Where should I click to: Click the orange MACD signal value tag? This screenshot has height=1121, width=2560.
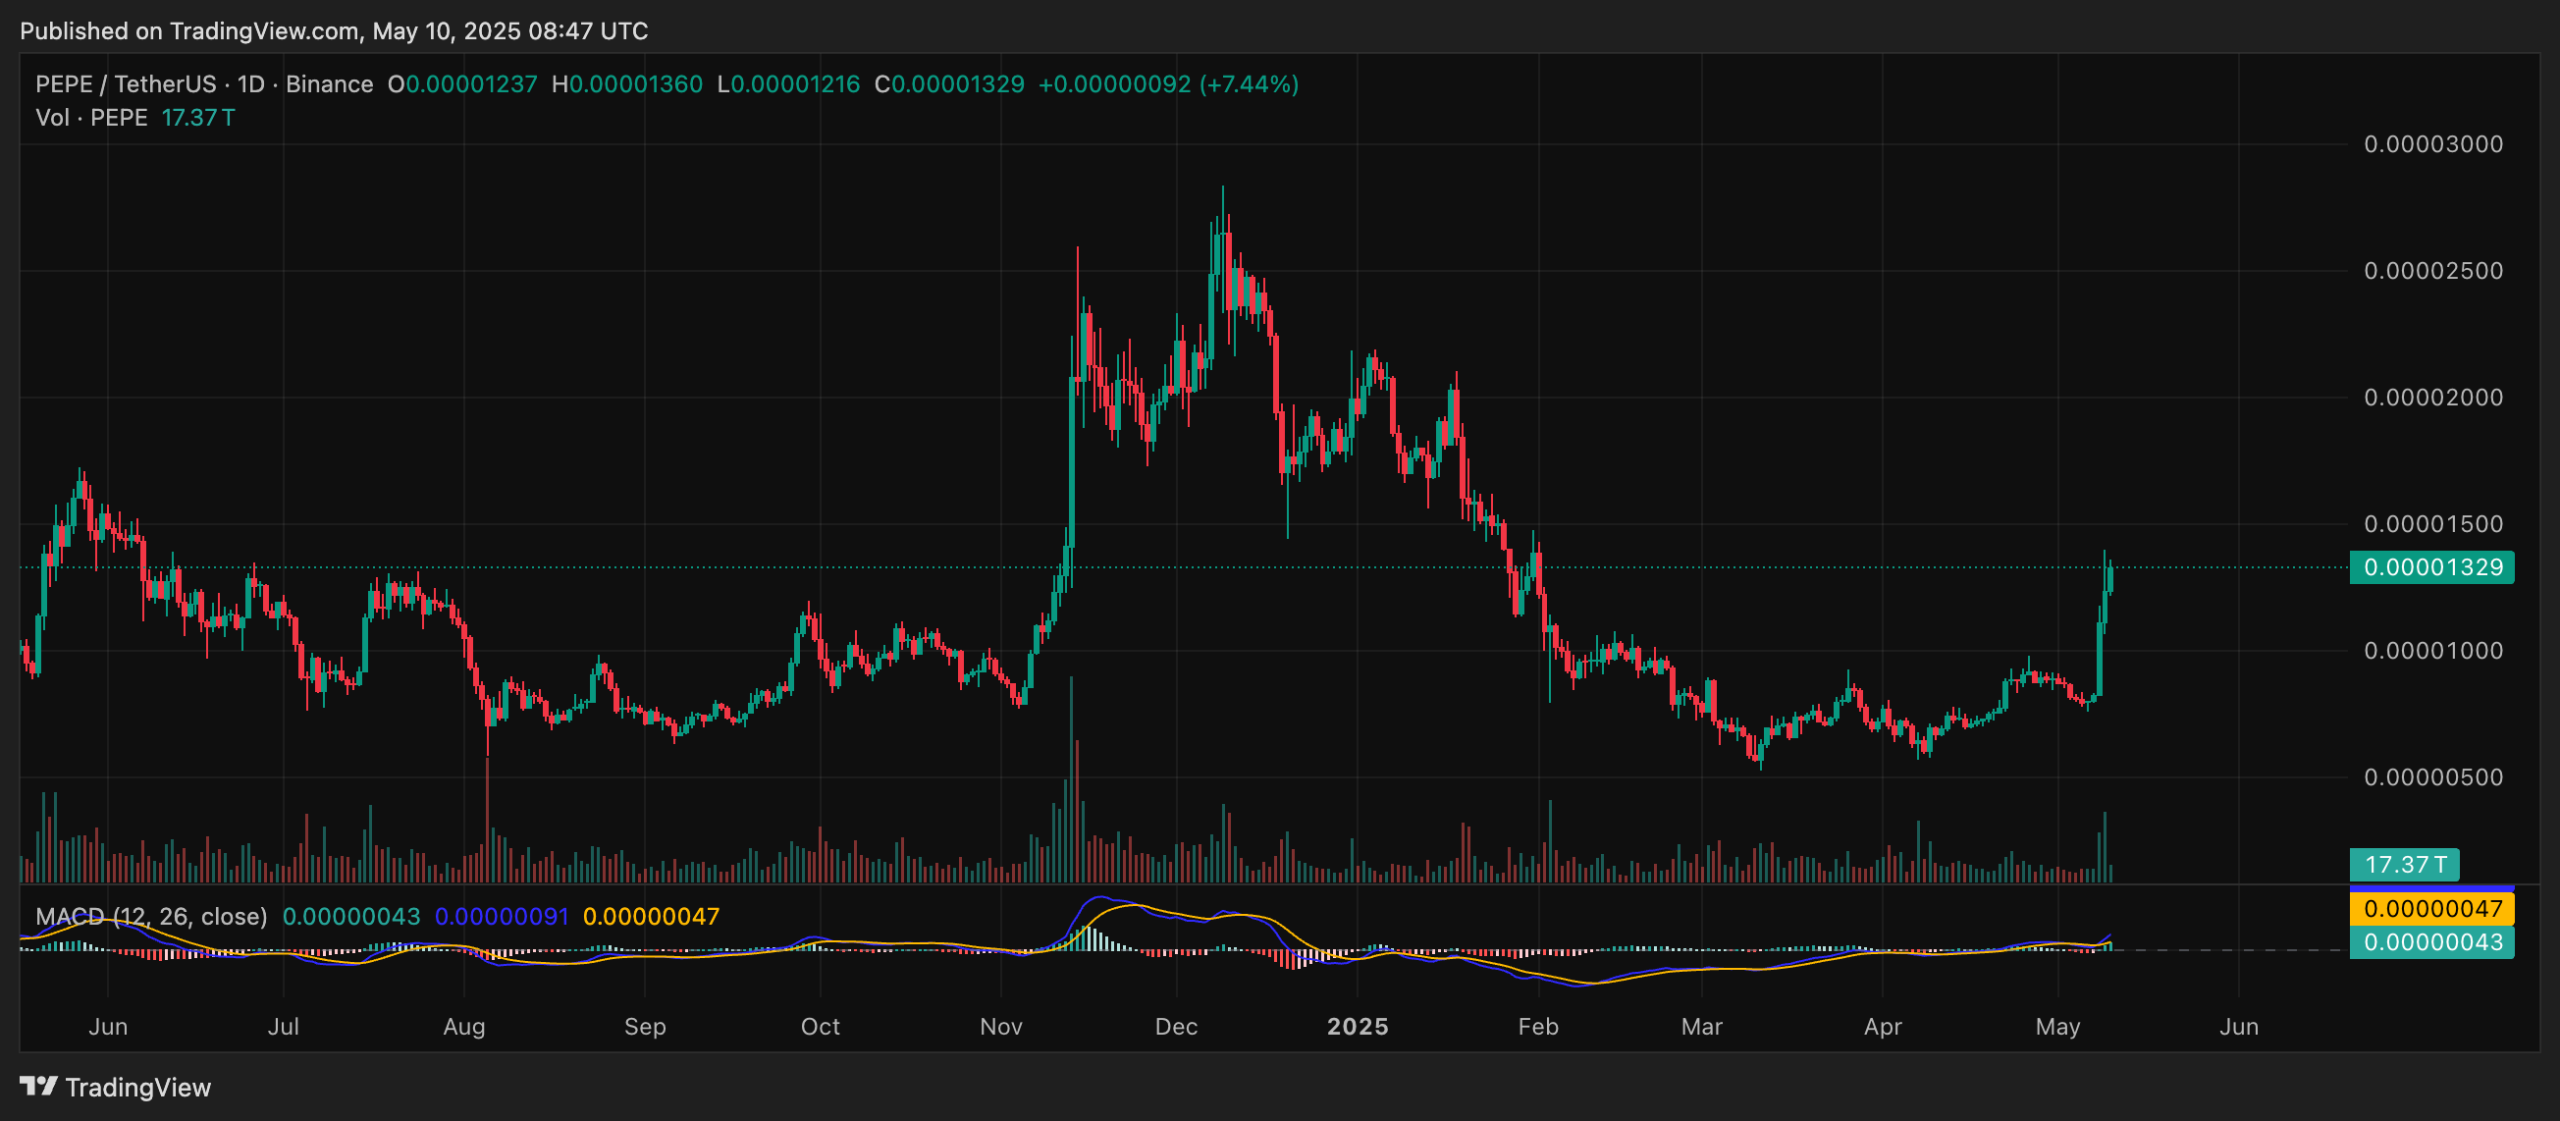(x=2431, y=909)
